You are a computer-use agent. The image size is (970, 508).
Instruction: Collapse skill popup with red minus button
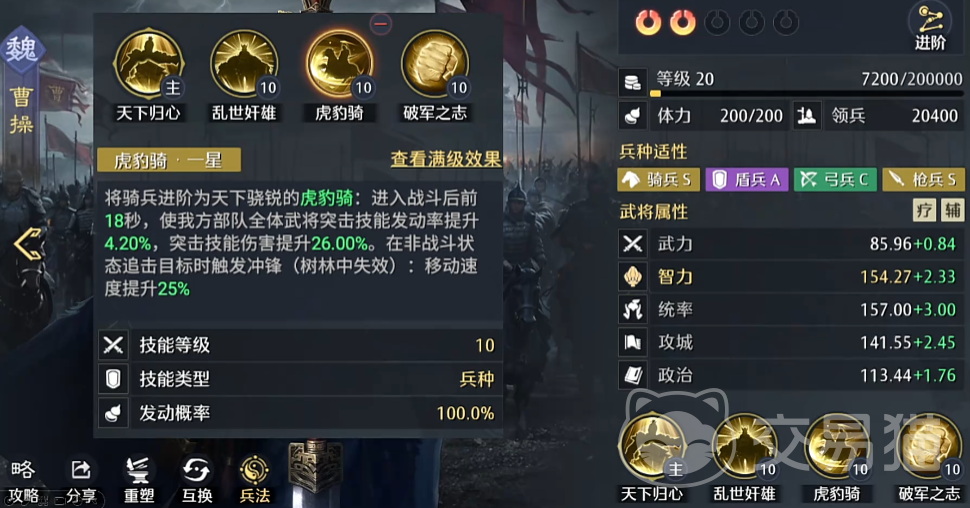tap(380, 24)
